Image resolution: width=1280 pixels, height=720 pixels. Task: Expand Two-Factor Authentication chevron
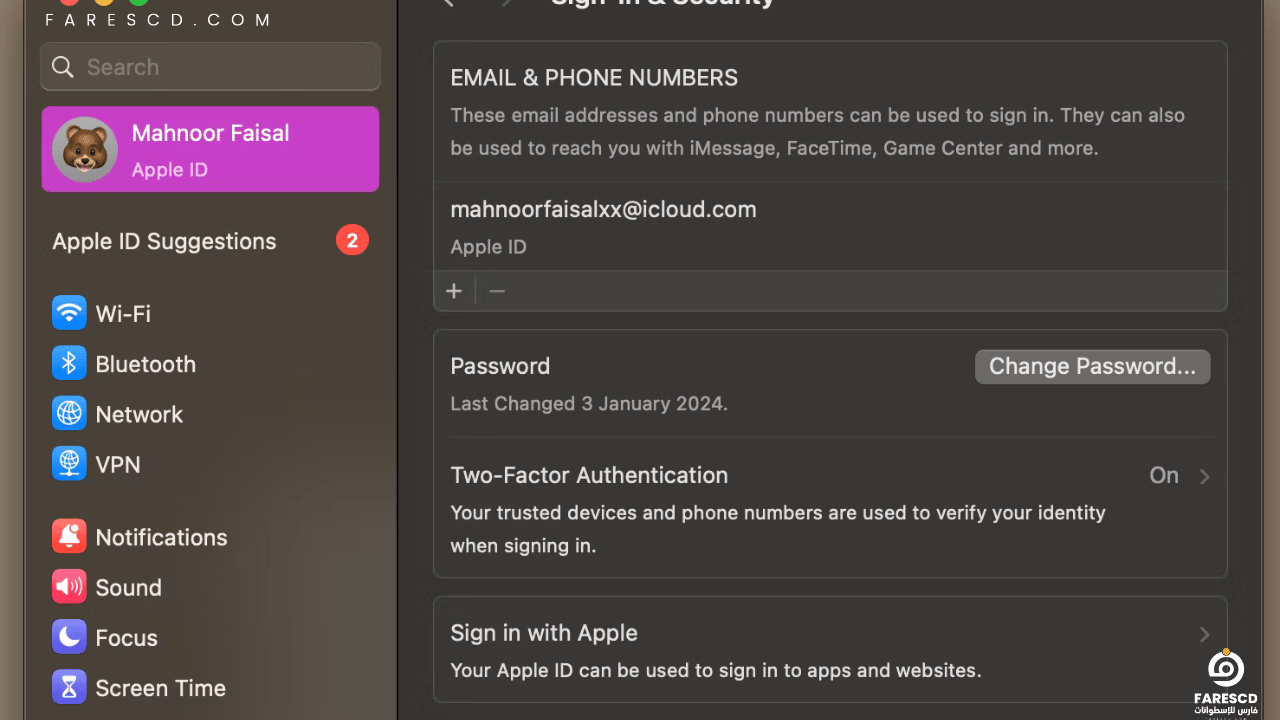(x=1205, y=476)
